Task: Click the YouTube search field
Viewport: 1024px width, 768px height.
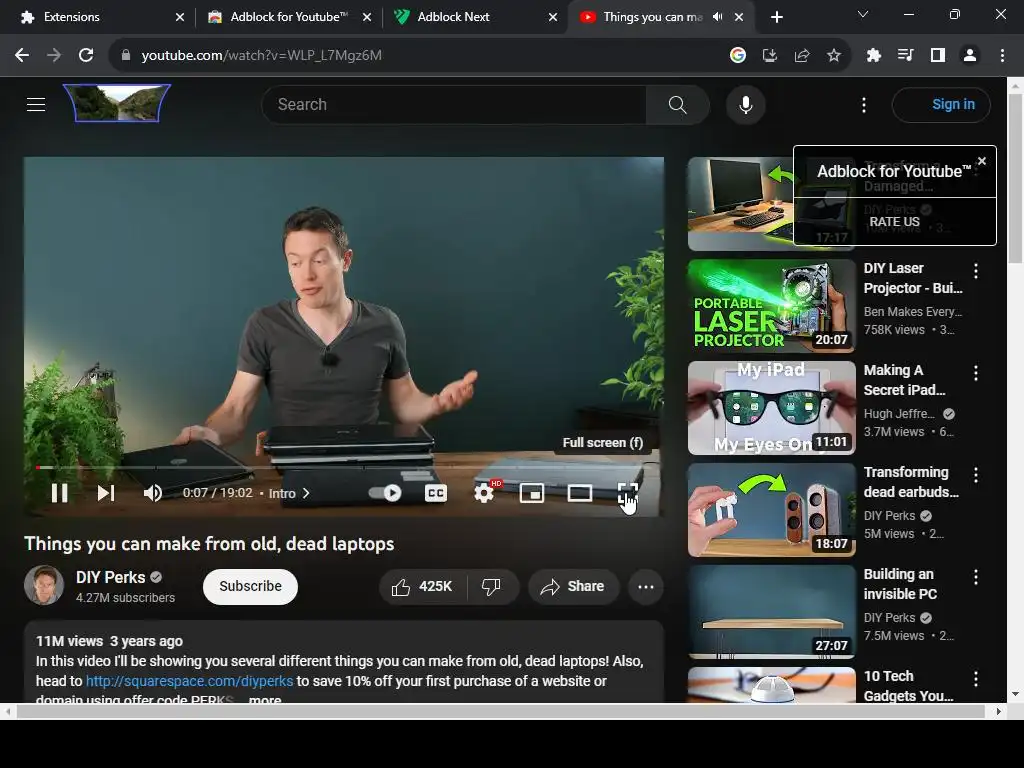Action: [454, 104]
